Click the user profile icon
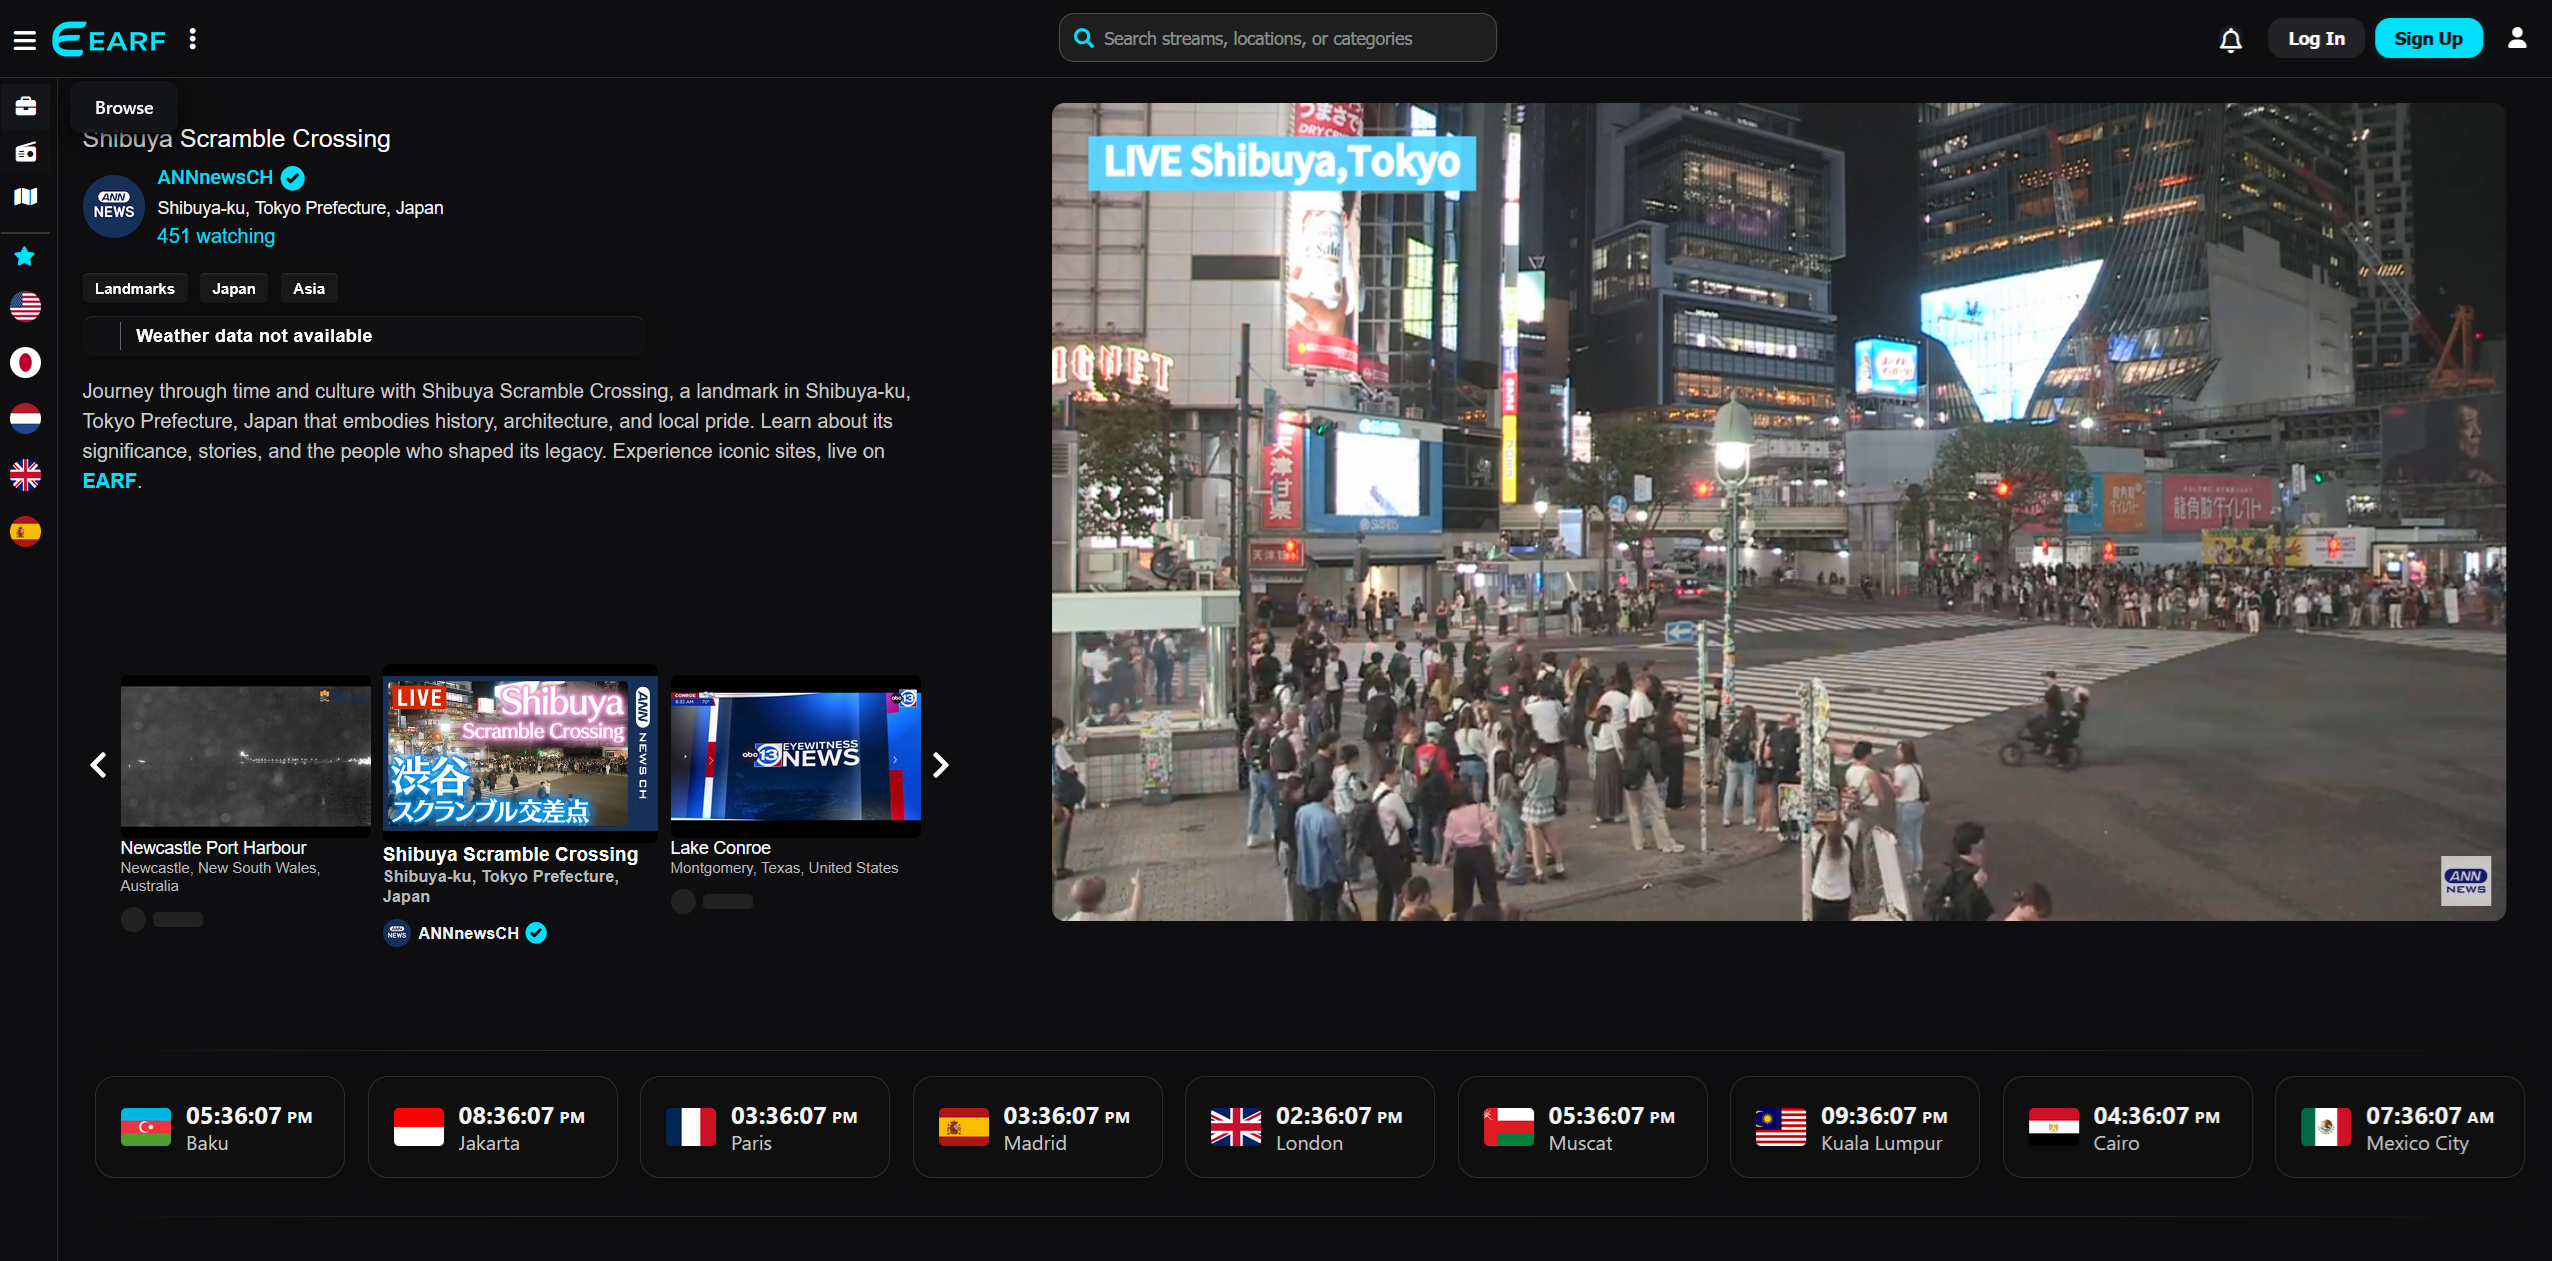 click(2516, 38)
